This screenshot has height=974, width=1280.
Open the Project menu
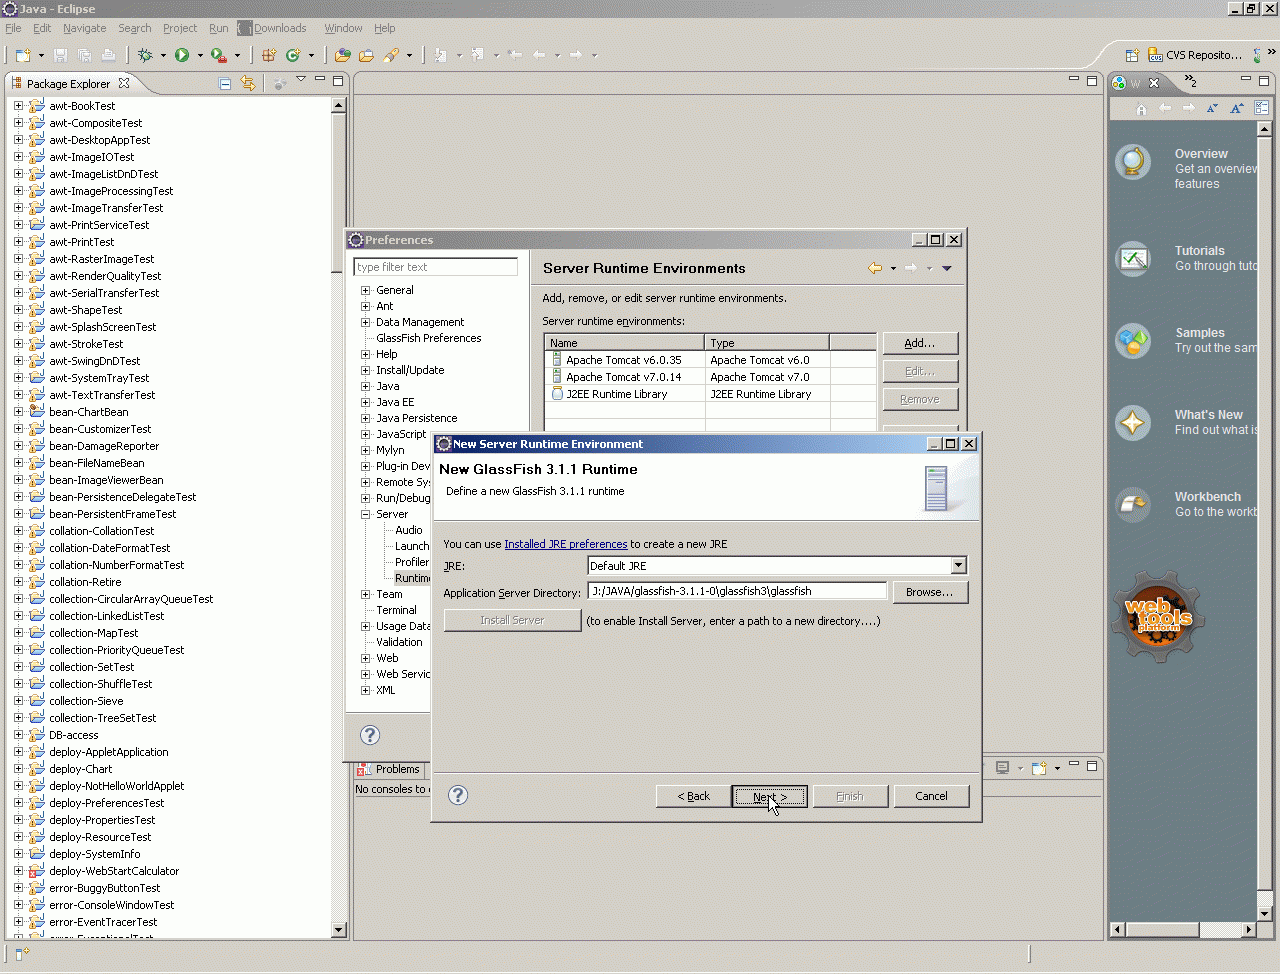point(180,28)
